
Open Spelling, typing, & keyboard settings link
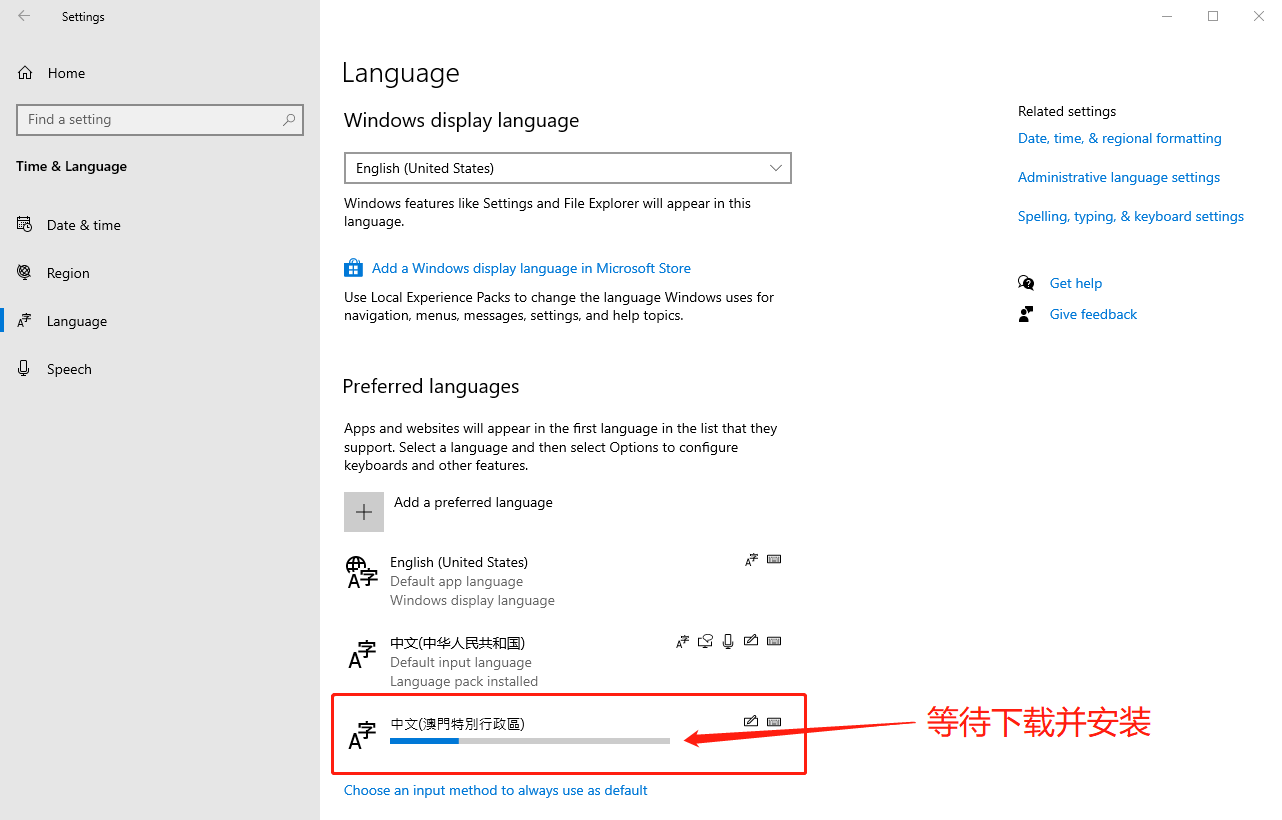[x=1131, y=216]
